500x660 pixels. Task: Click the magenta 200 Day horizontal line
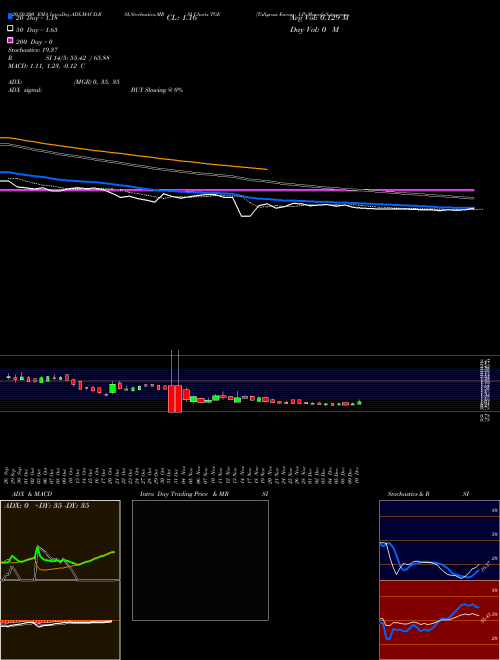tap(237, 190)
